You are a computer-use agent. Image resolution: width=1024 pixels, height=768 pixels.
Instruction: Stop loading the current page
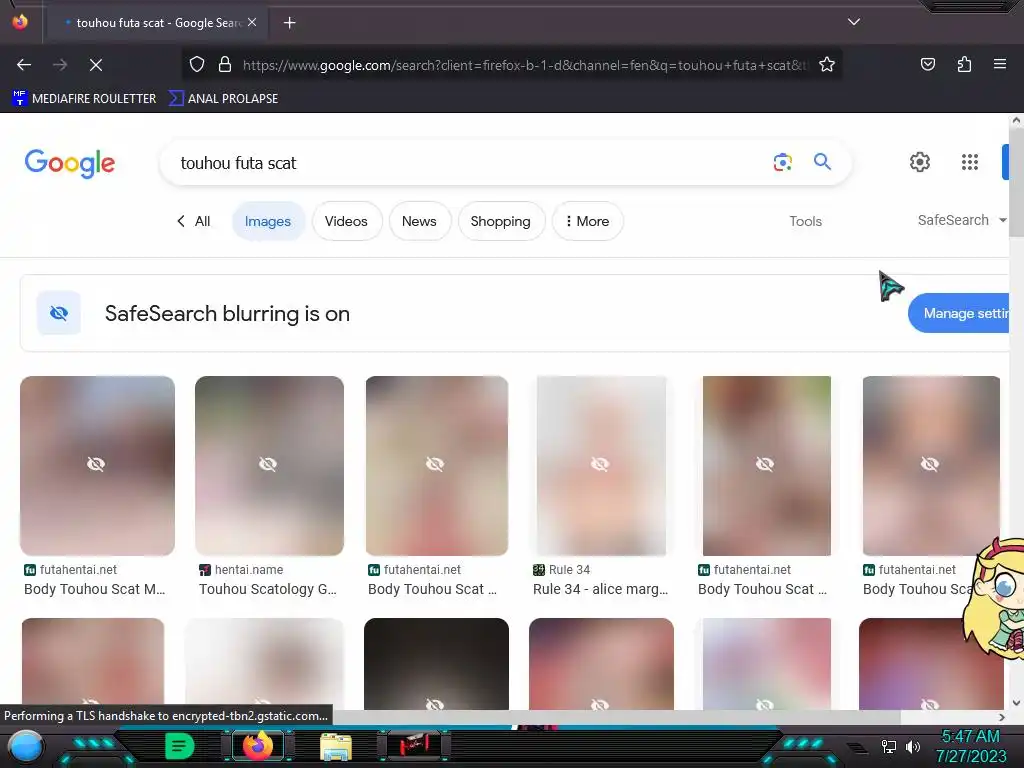[96, 65]
